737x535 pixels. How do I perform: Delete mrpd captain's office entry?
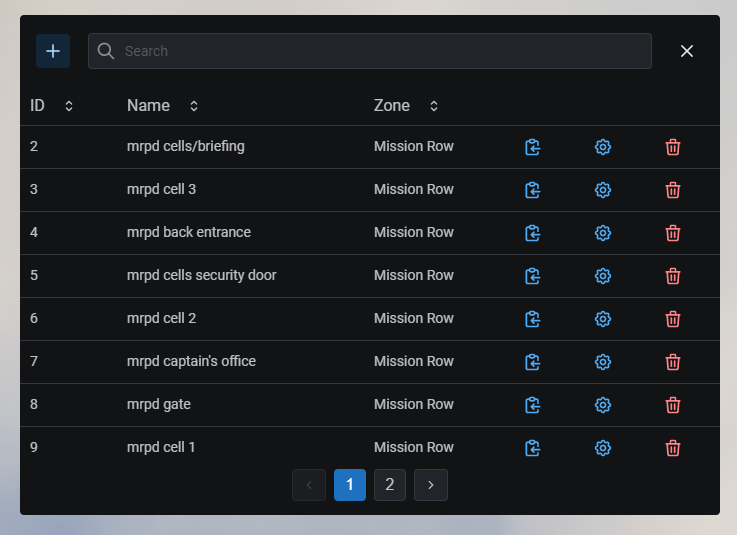673,362
